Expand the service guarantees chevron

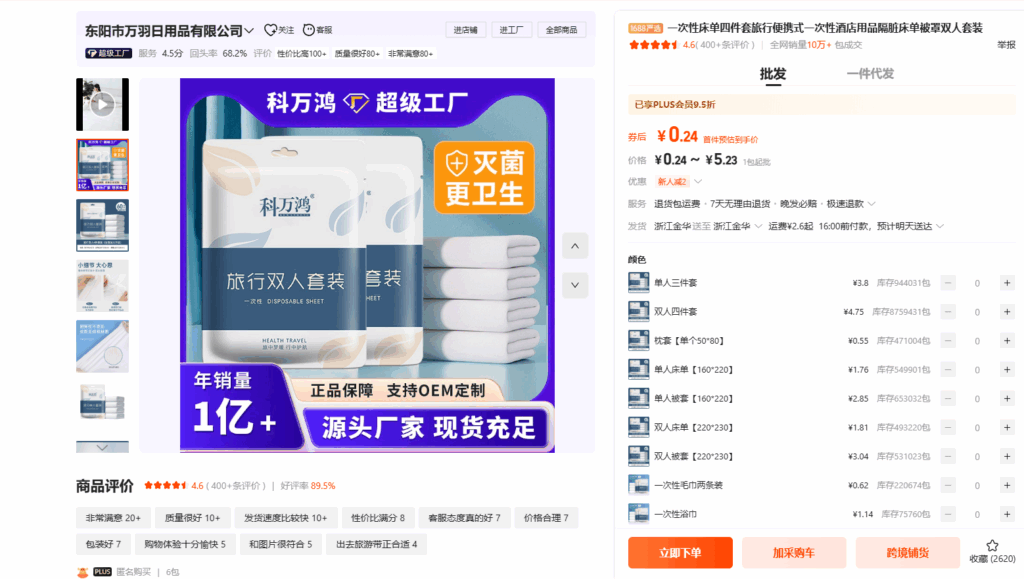click(x=871, y=204)
